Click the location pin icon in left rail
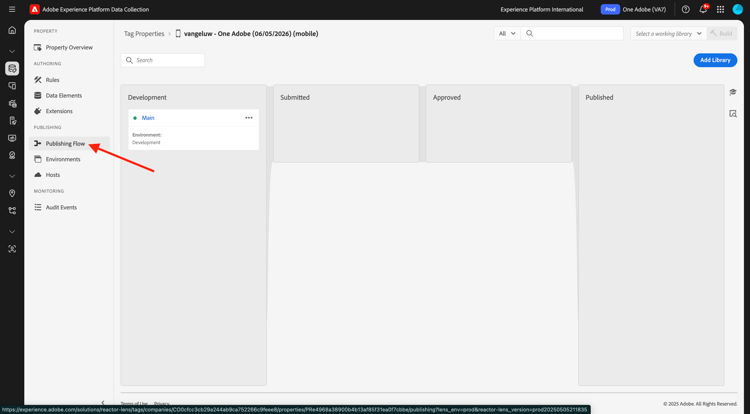This screenshot has height=414, width=750. click(x=12, y=193)
